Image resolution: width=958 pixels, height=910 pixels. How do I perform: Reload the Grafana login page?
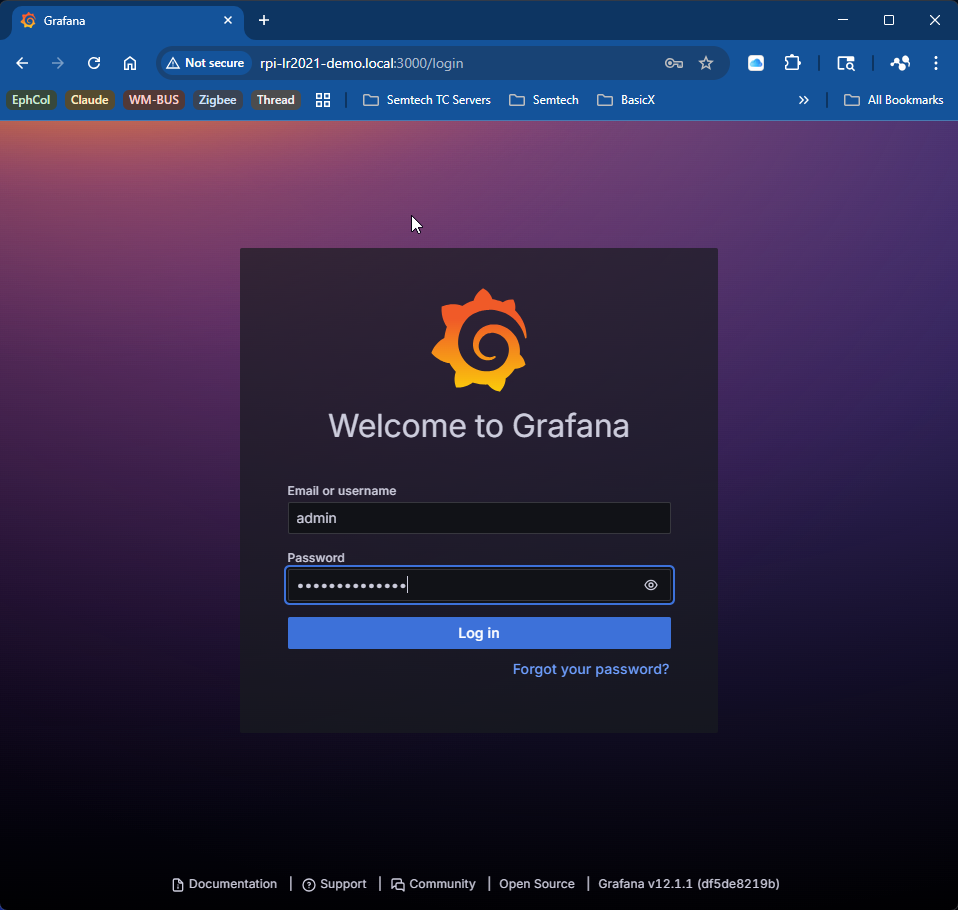(x=93, y=63)
